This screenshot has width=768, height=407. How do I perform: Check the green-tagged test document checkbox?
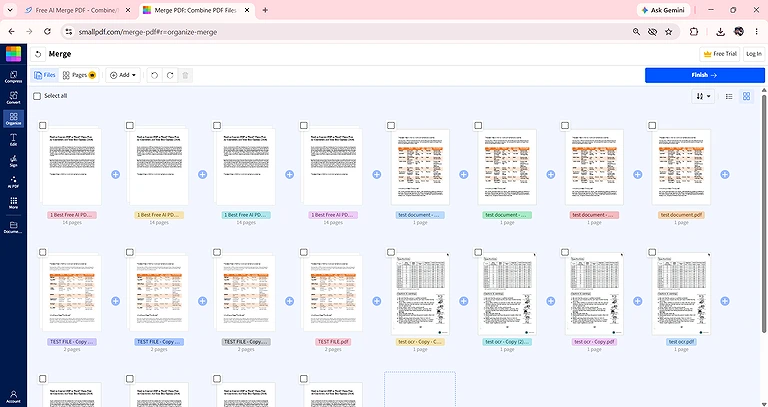[x=478, y=125]
